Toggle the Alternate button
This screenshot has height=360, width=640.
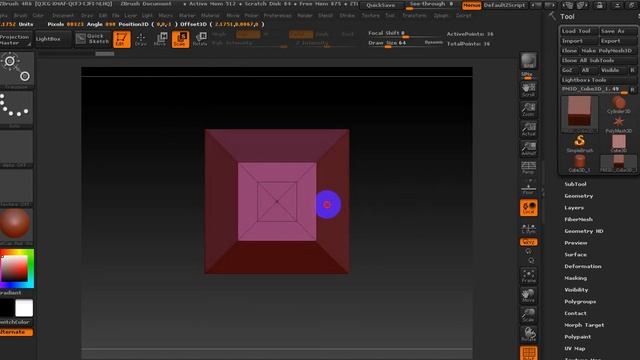pyautogui.click(x=16, y=332)
